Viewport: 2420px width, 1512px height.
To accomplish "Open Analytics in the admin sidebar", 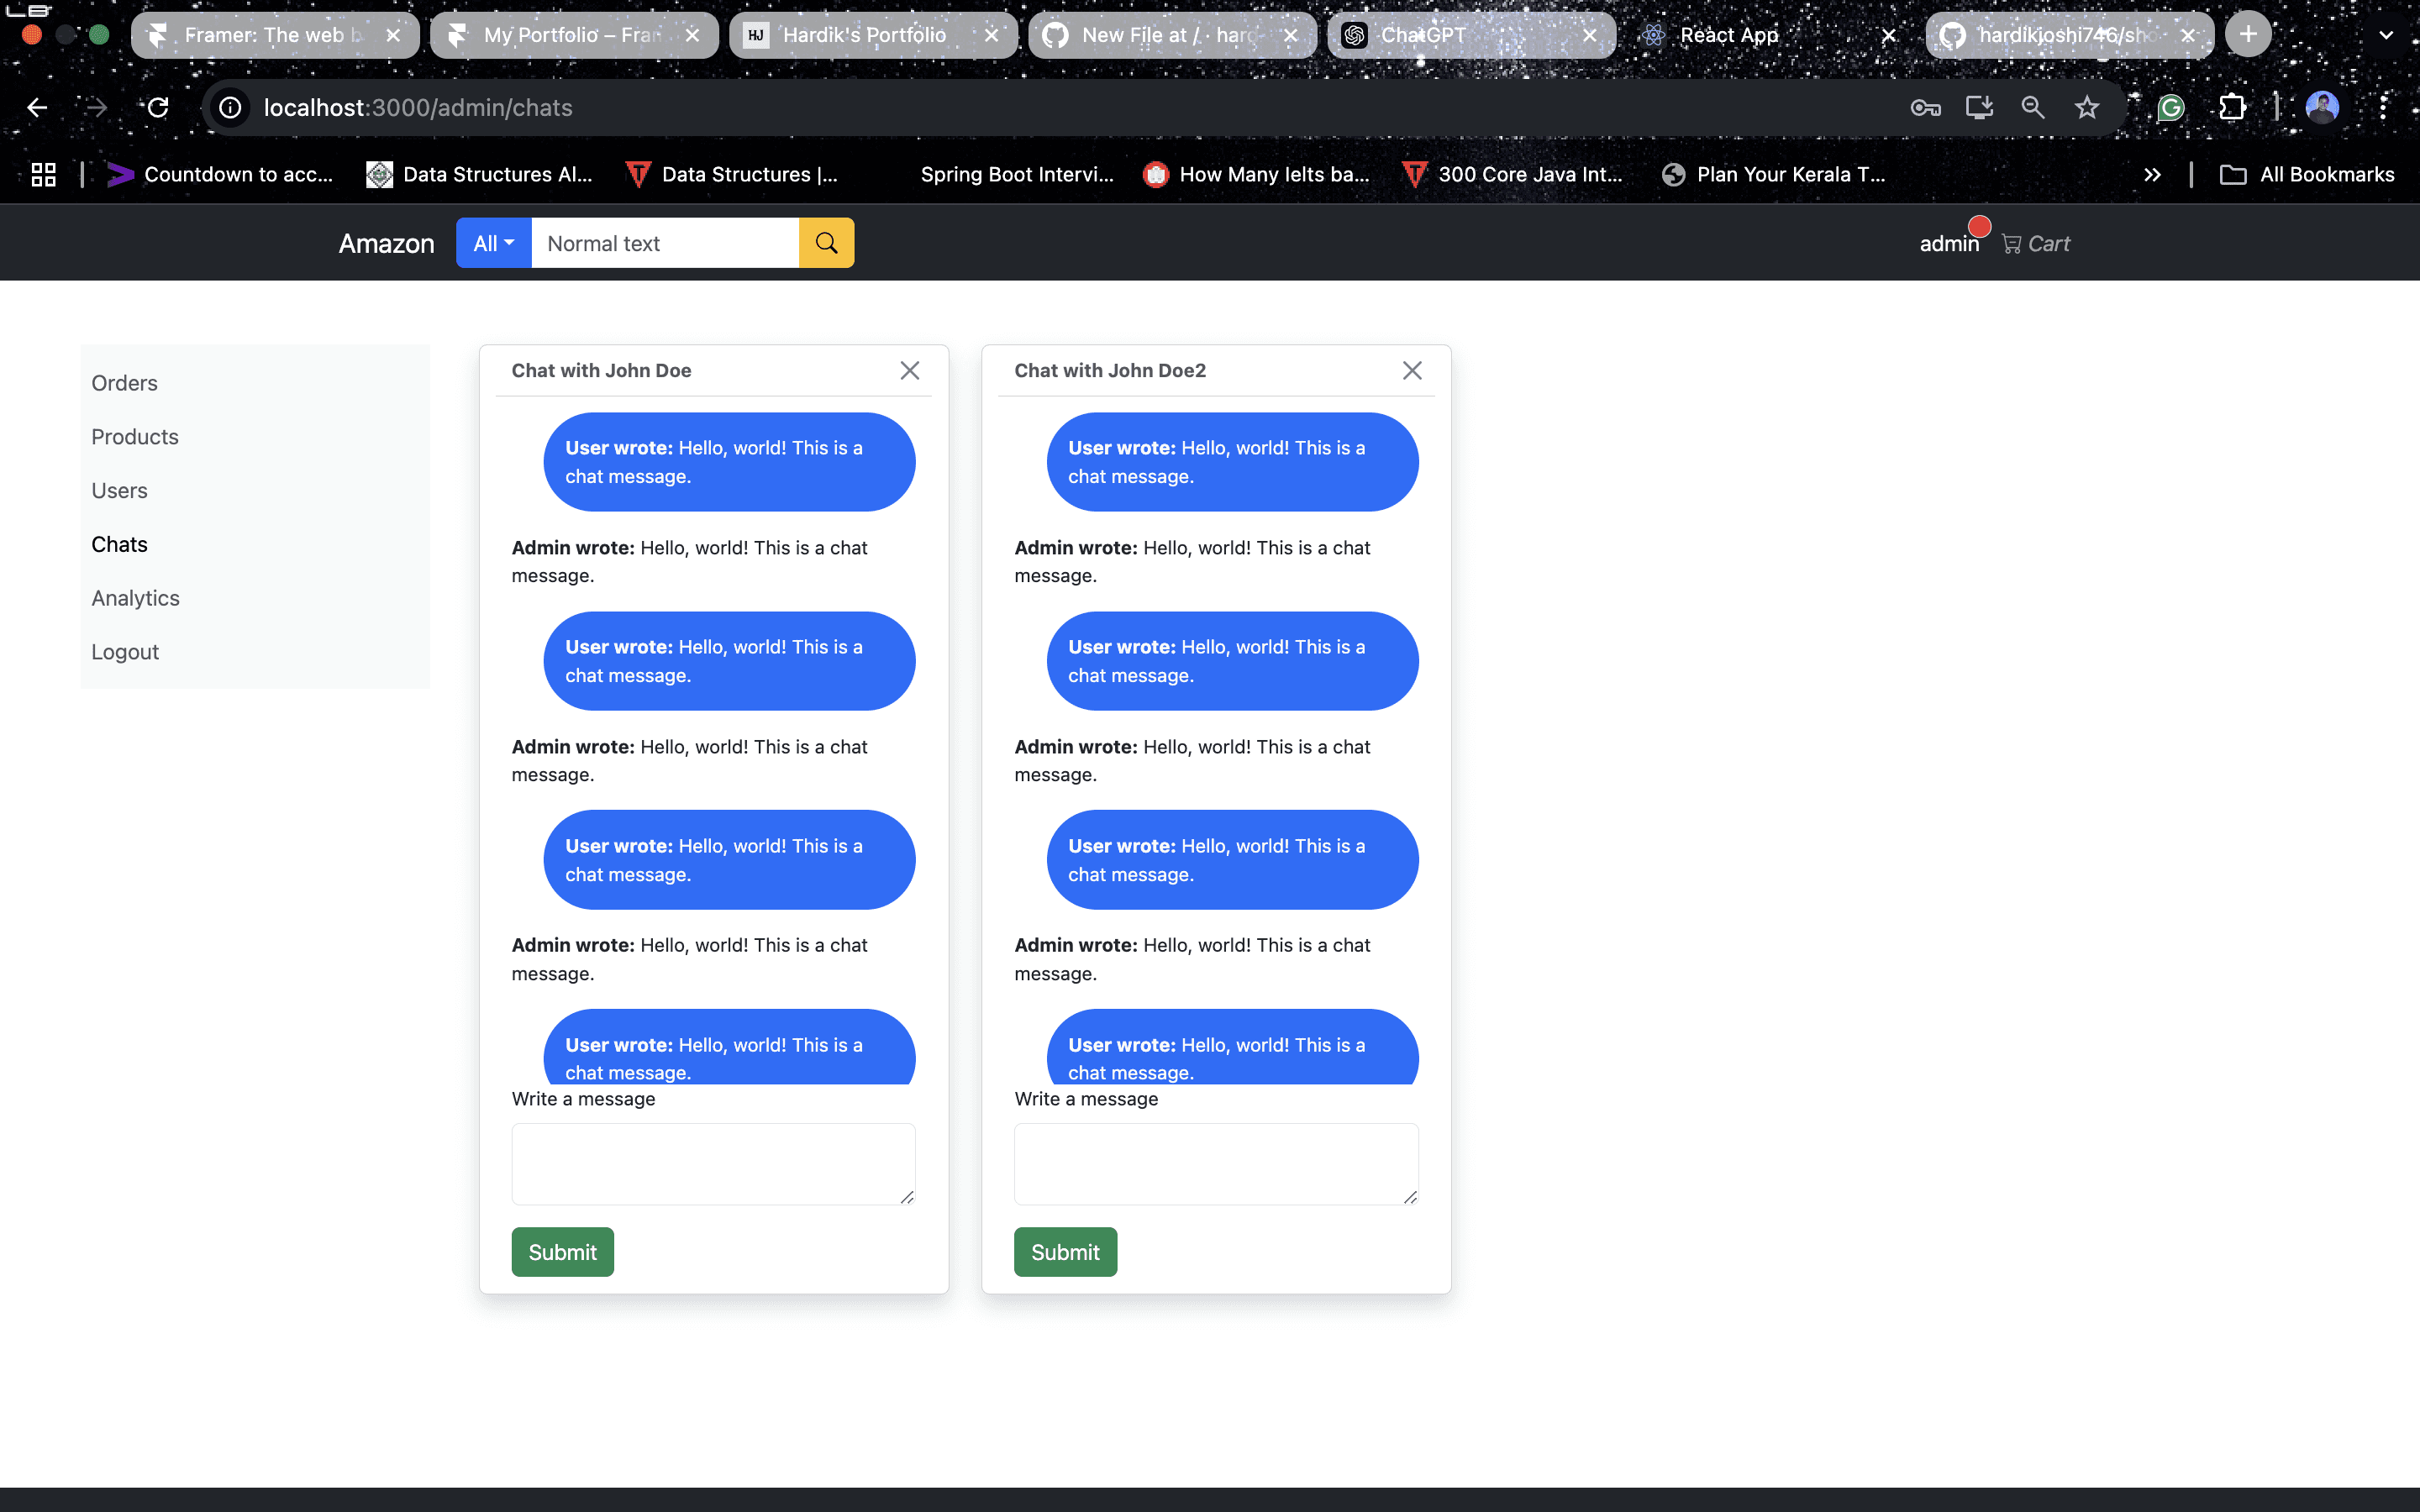I will [135, 598].
